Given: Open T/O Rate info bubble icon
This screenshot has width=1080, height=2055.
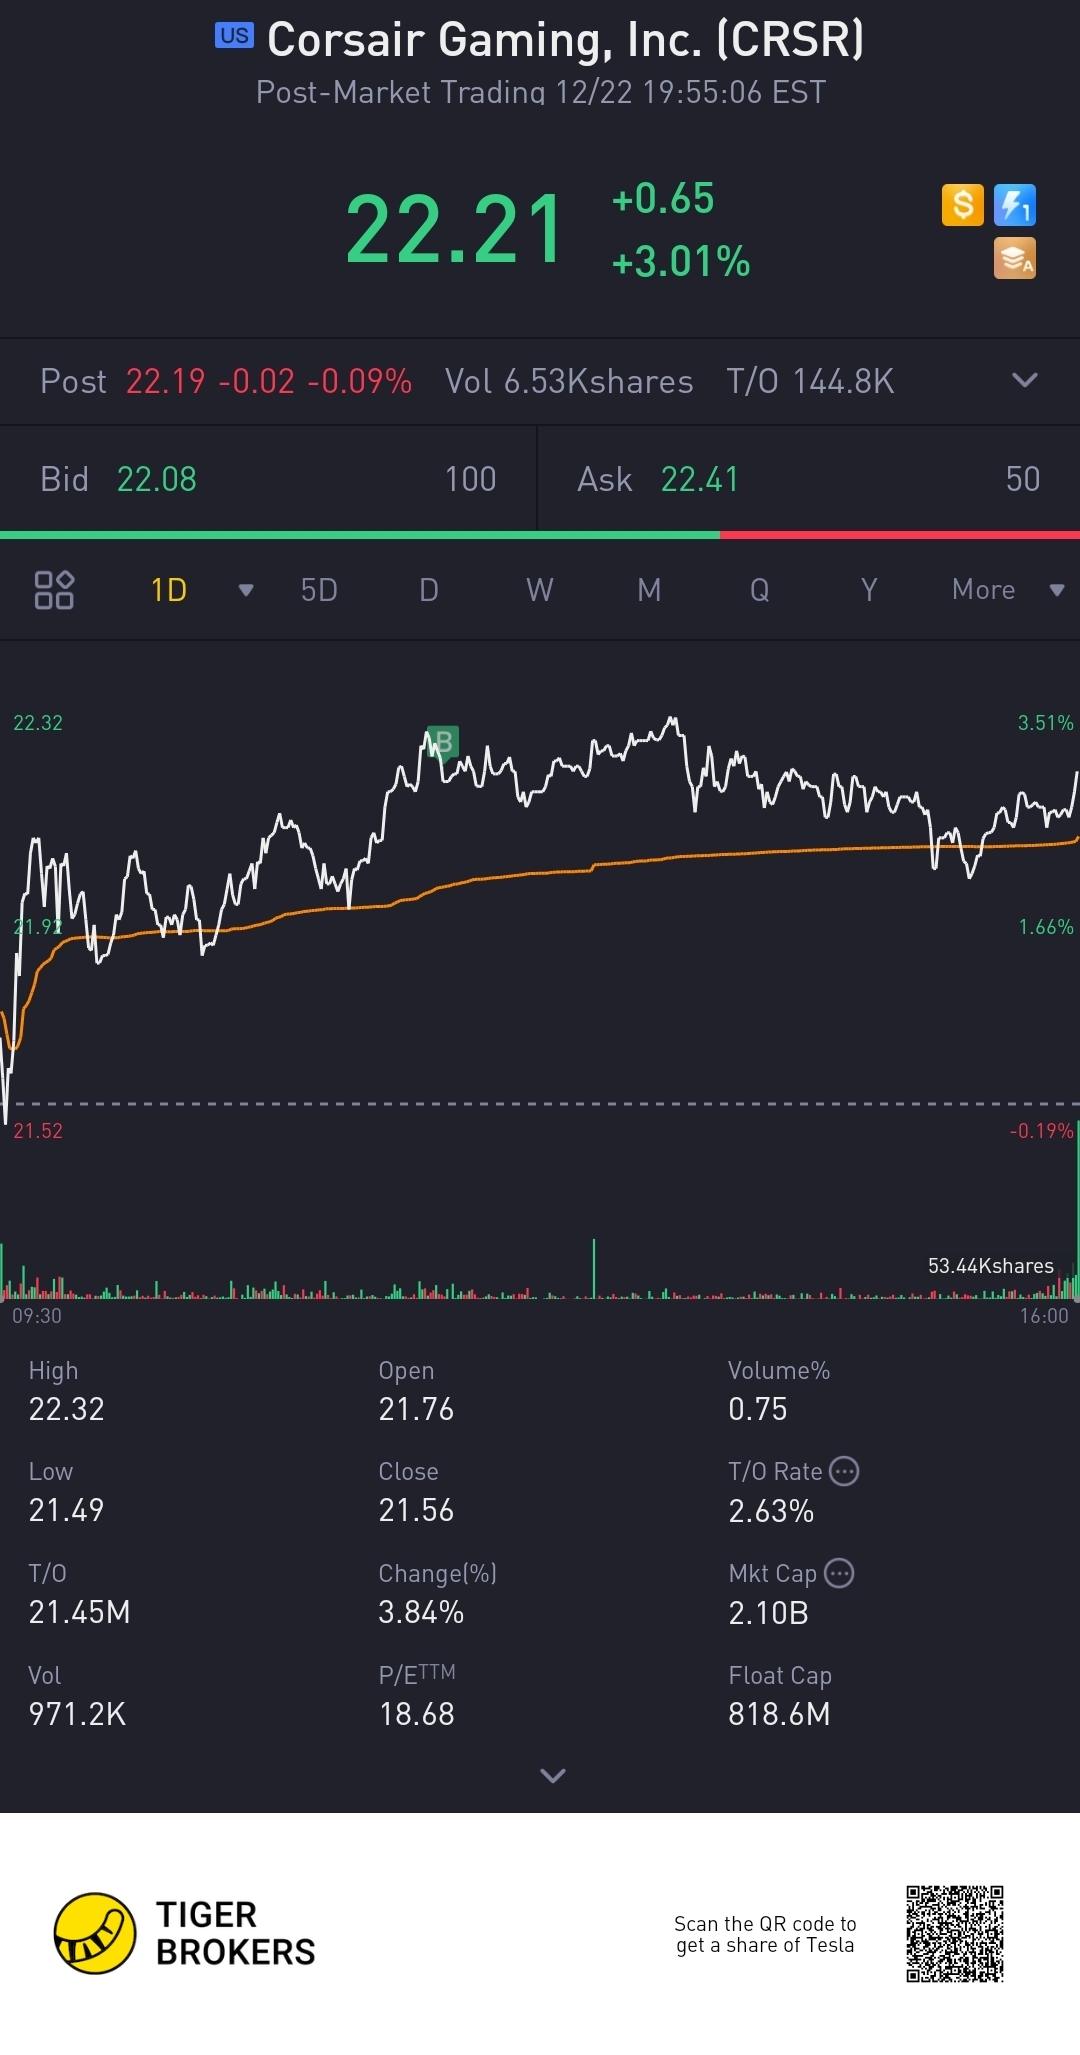Looking at the screenshot, I should pos(845,1471).
